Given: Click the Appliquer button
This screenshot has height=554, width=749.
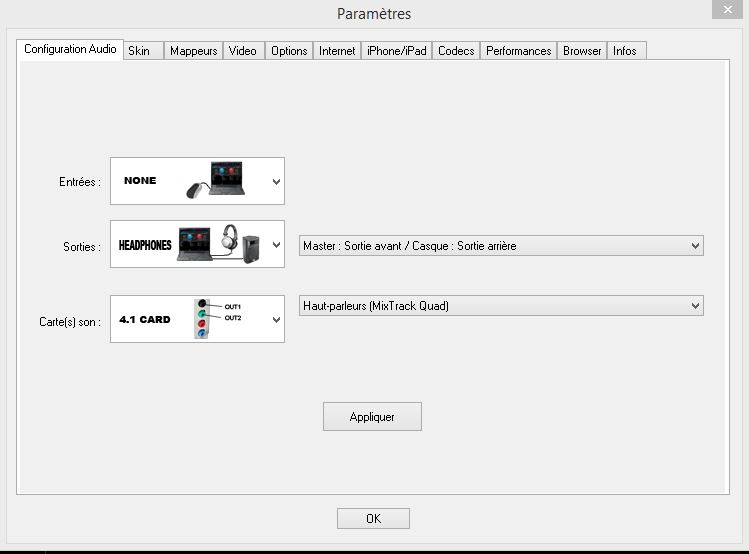Looking at the screenshot, I should 372,416.
